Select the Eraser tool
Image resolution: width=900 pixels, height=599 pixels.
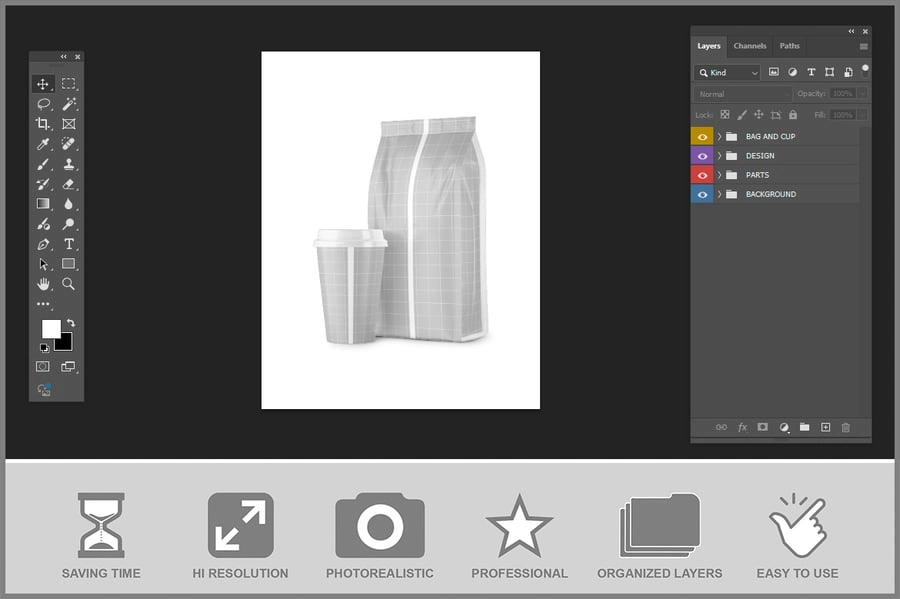[x=68, y=184]
